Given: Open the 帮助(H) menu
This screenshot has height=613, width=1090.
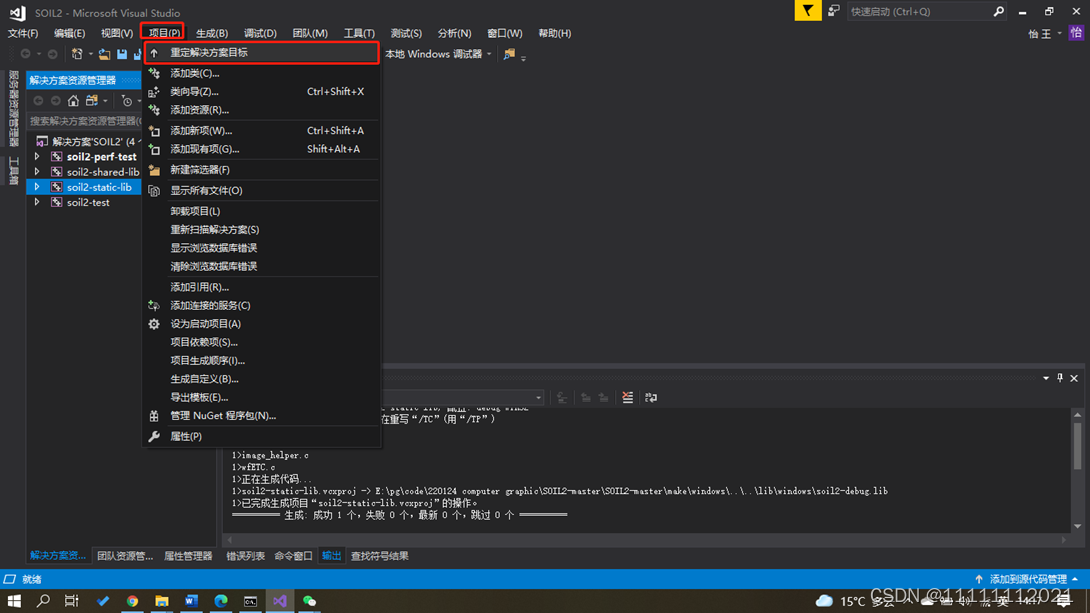Looking at the screenshot, I should (554, 32).
